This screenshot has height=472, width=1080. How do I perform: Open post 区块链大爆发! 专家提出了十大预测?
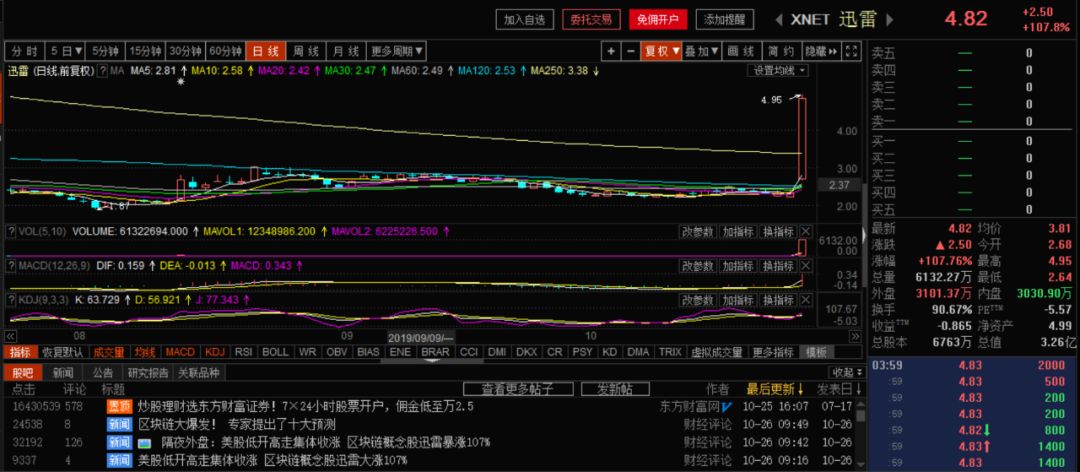[x=237, y=424]
